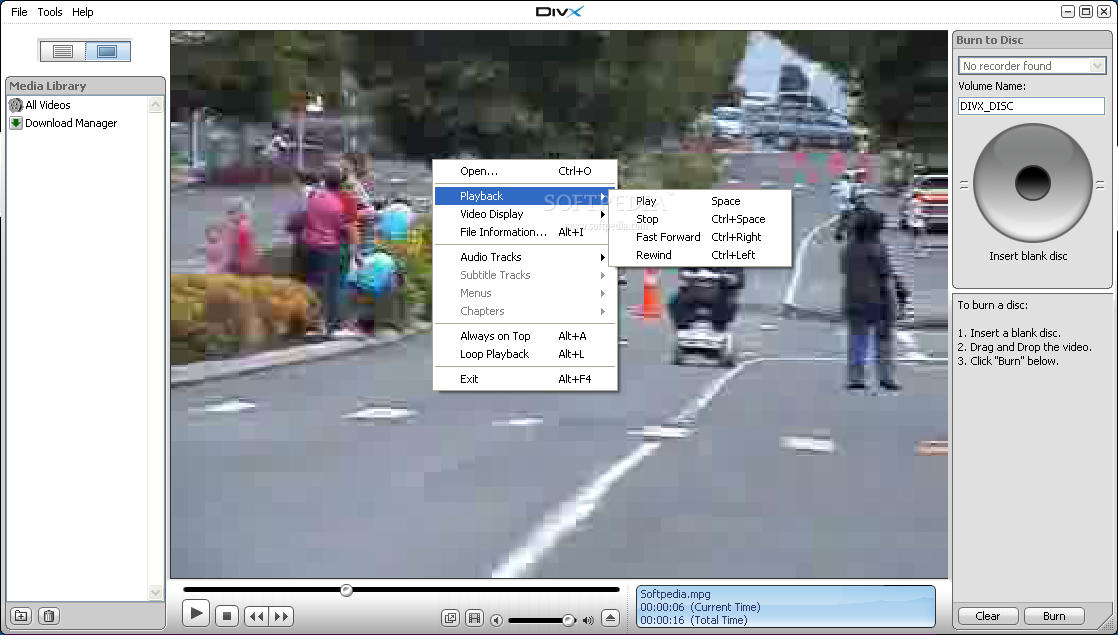The height and width of the screenshot is (635, 1118).
Task: Expand the Video Display submenu
Action: pyautogui.click(x=525, y=214)
